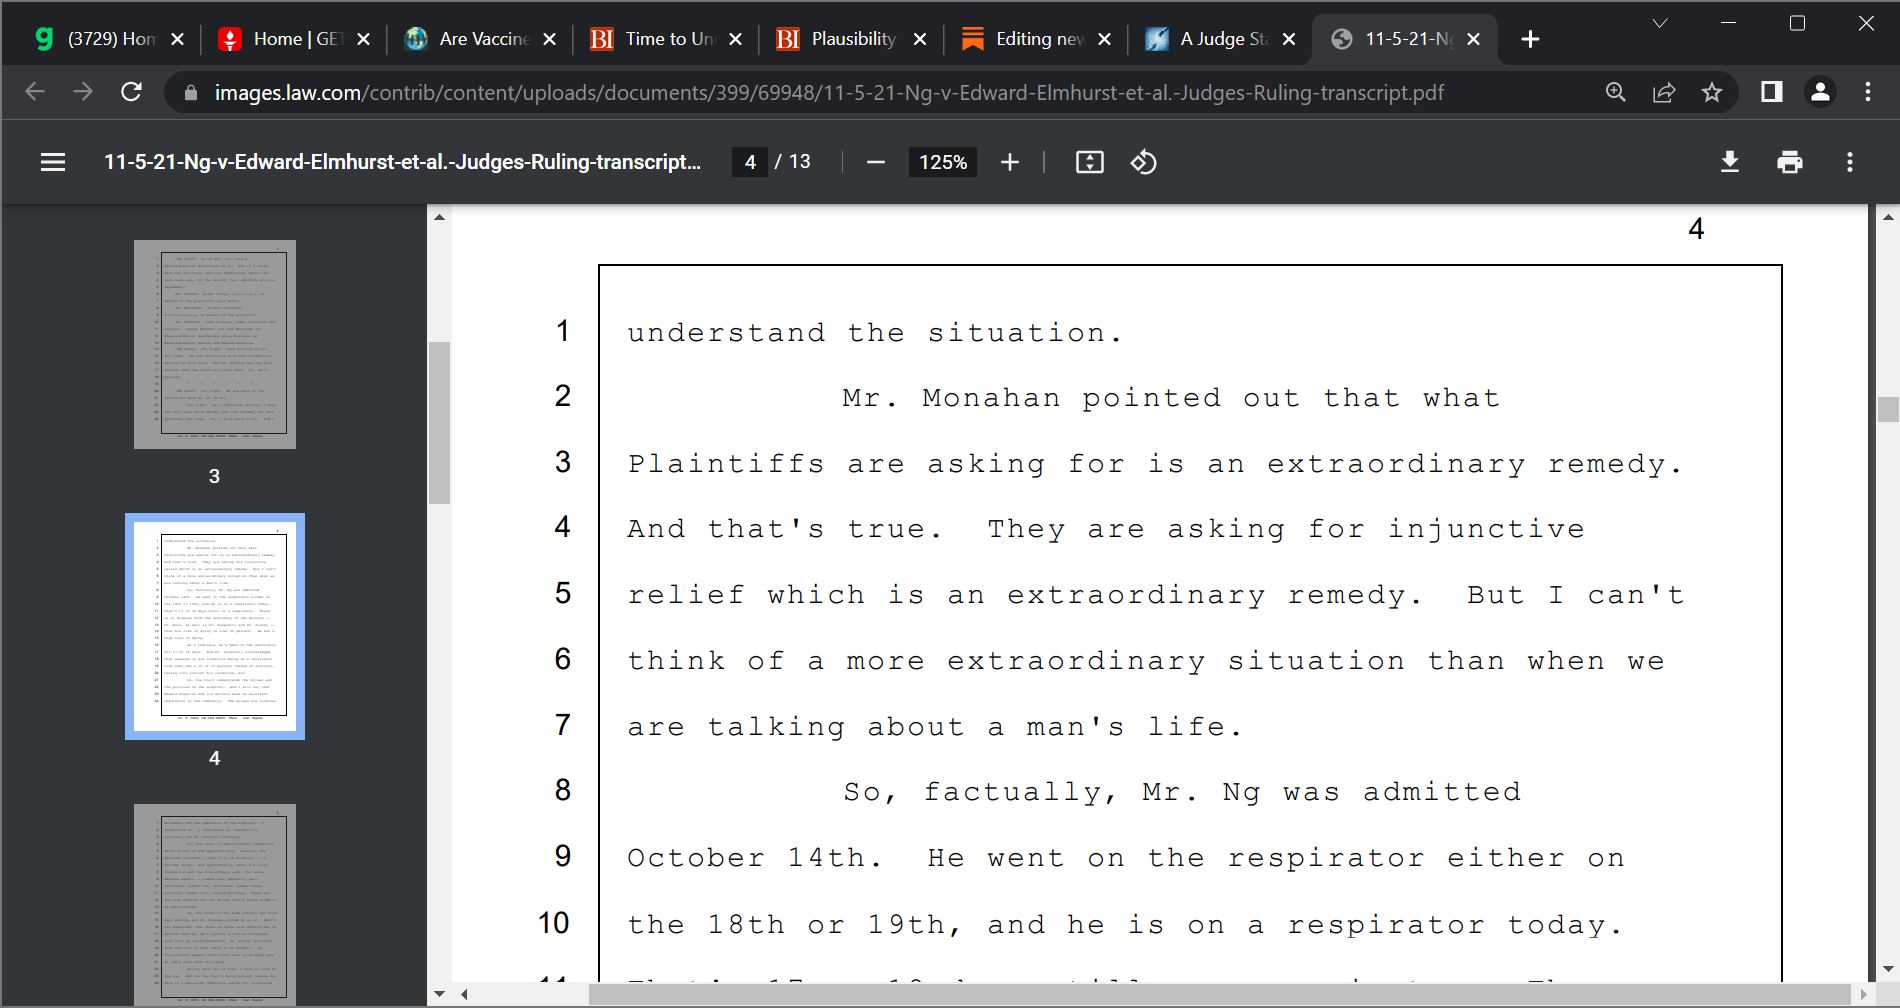The image size is (1900, 1008).
Task: Open the Chrome three-dot menu
Action: pos(1868,92)
